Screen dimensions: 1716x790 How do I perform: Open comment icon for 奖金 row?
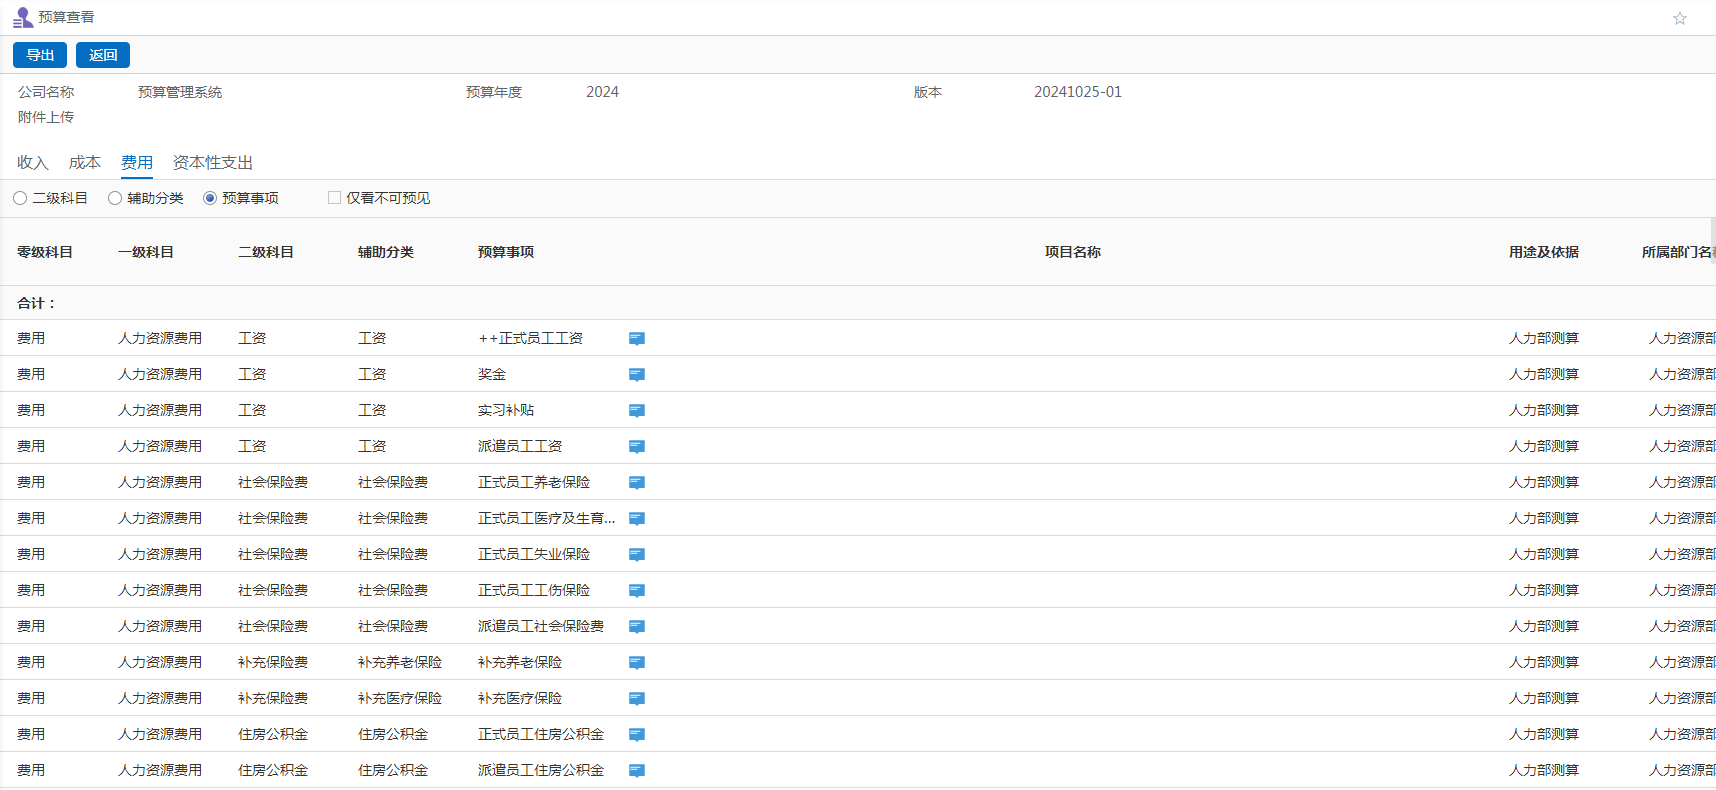(x=637, y=375)
